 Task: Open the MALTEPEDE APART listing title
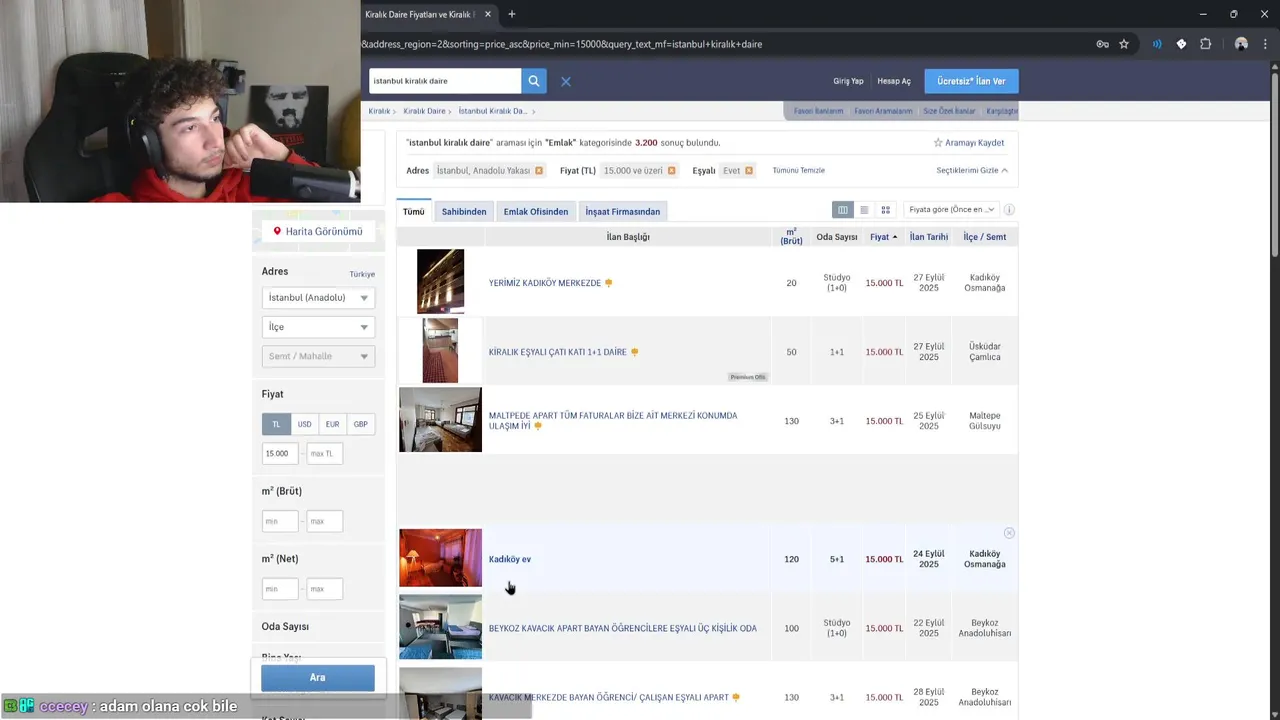pyautogui.click(x=612, y=421)
